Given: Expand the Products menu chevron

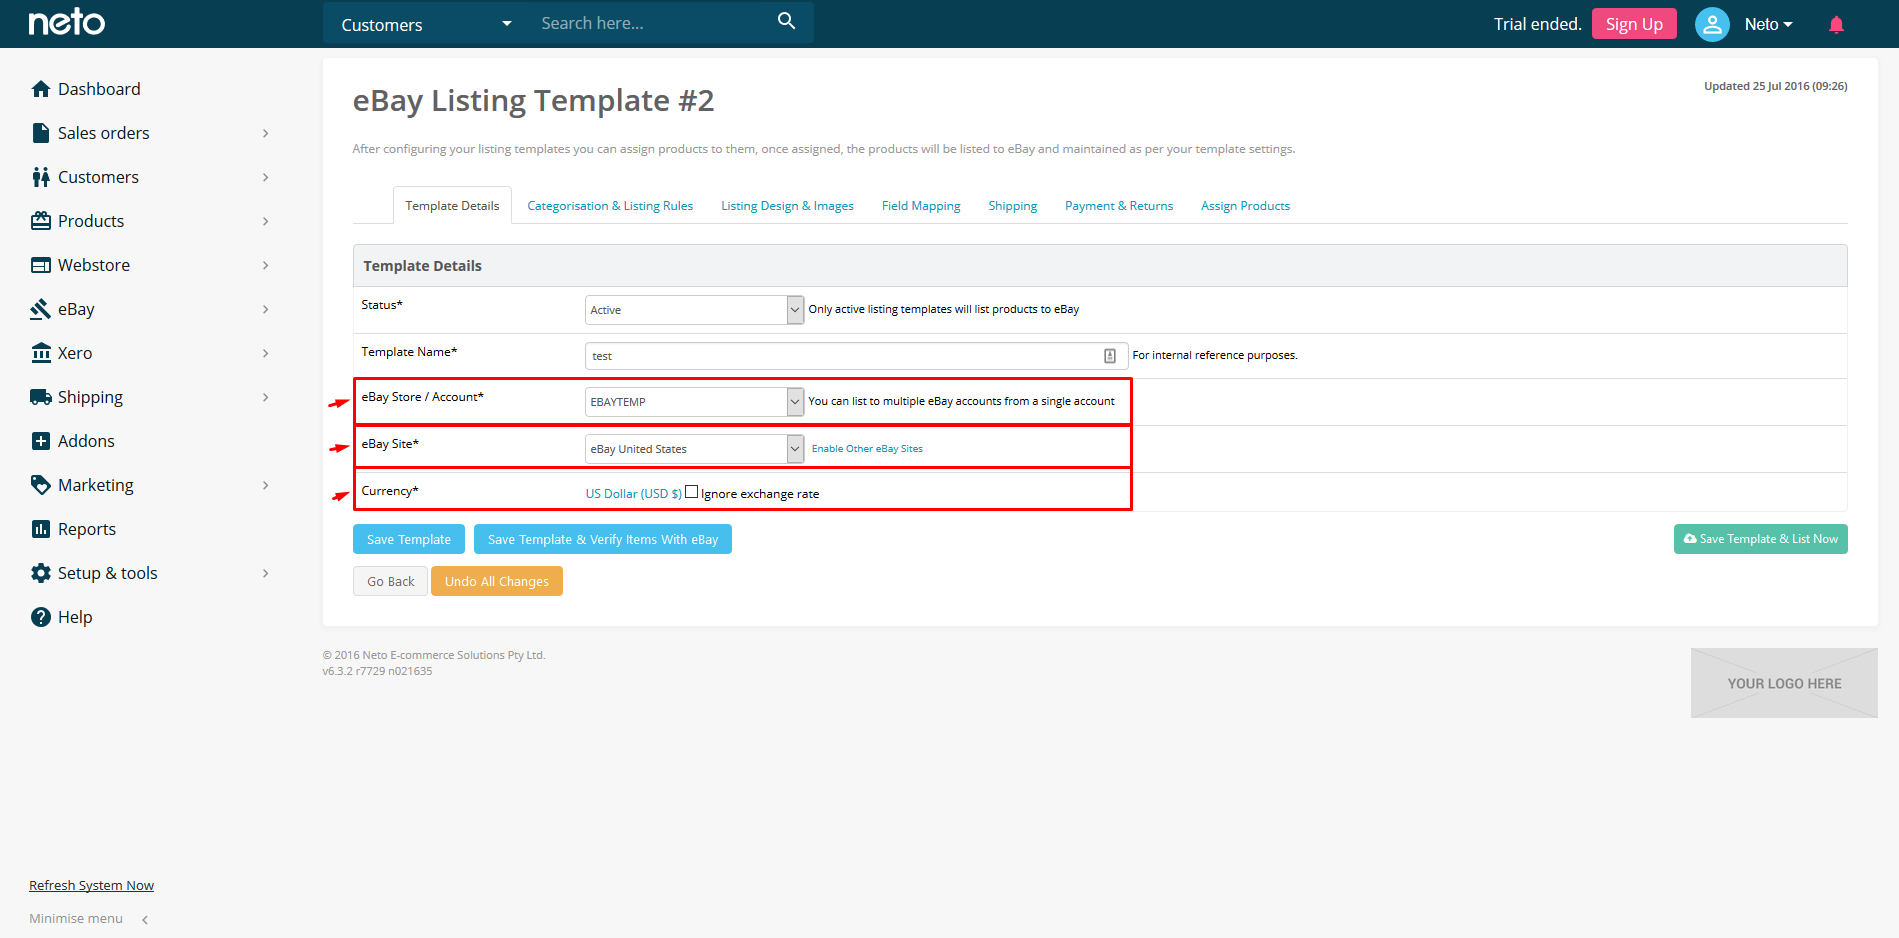Looking at the screenshot, I should coord(265,221).
